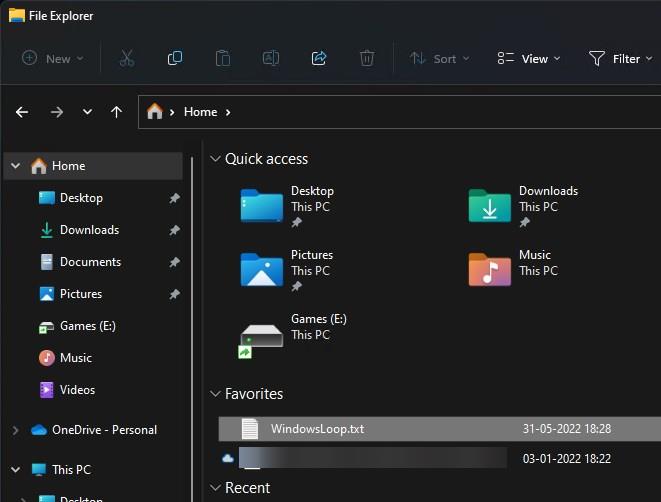
Task: Open the Filter menu
Action: [616, 58]
